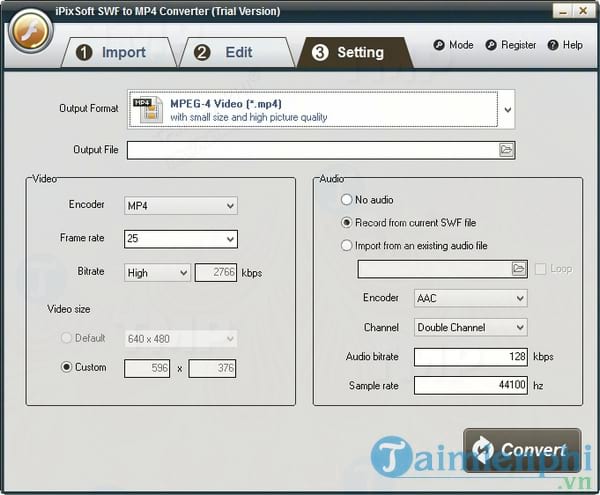Open the Import tab
Image resolution: width=600 pixels, height=495 pixels.
click(x=119, y=52)
